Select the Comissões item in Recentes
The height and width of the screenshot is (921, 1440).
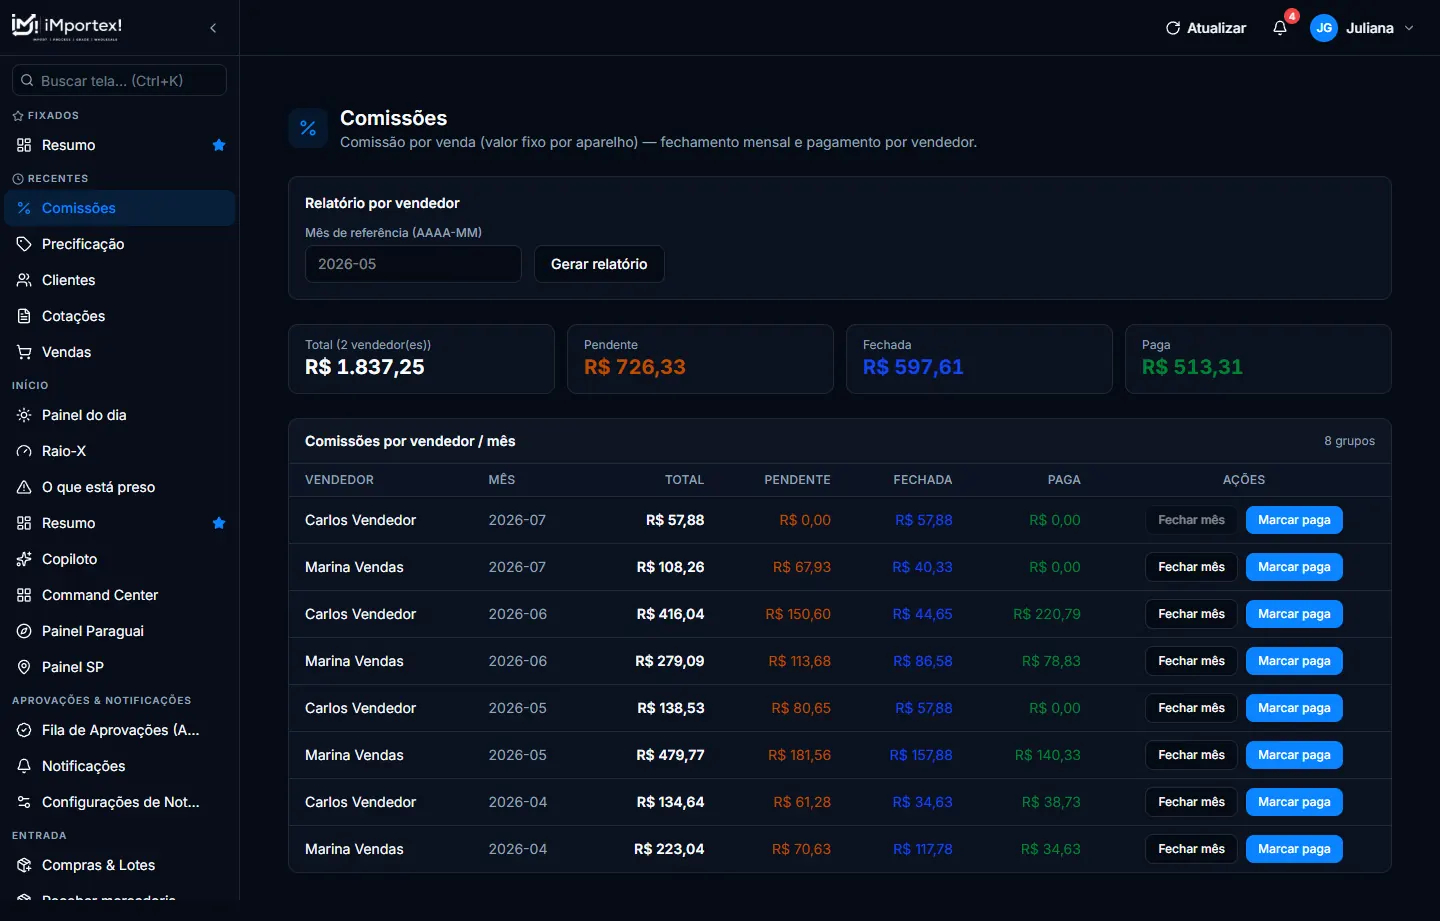point(120,208)
